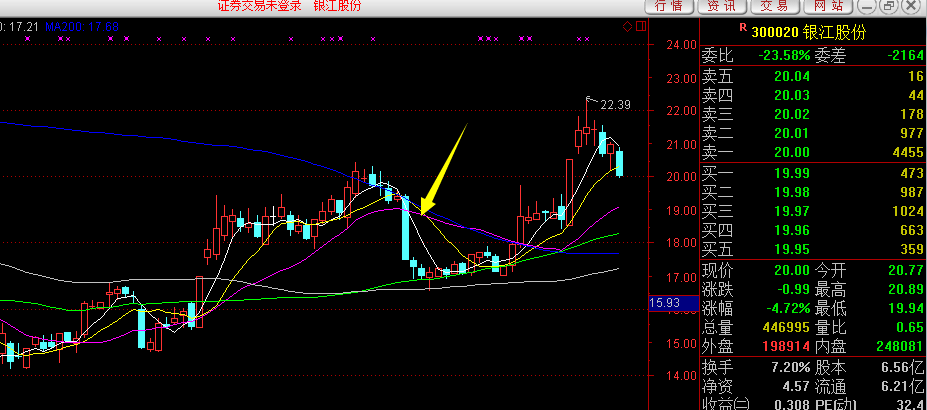
Task: Select the 买四 bid price 19.96
Action: click(792, 230)
